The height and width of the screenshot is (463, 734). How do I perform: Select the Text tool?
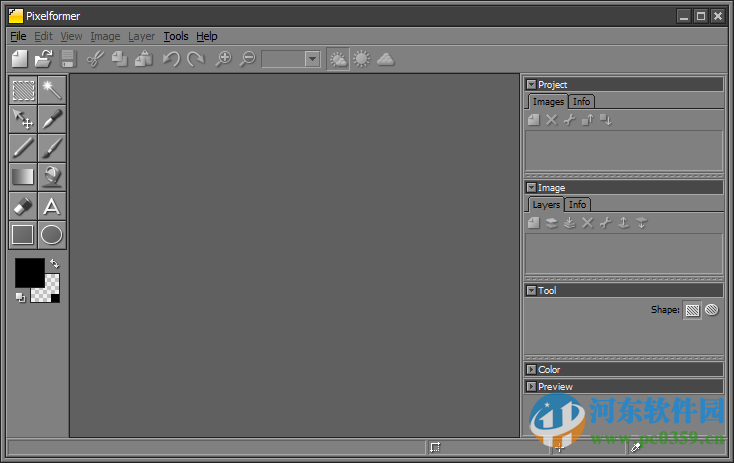[52, 206]
